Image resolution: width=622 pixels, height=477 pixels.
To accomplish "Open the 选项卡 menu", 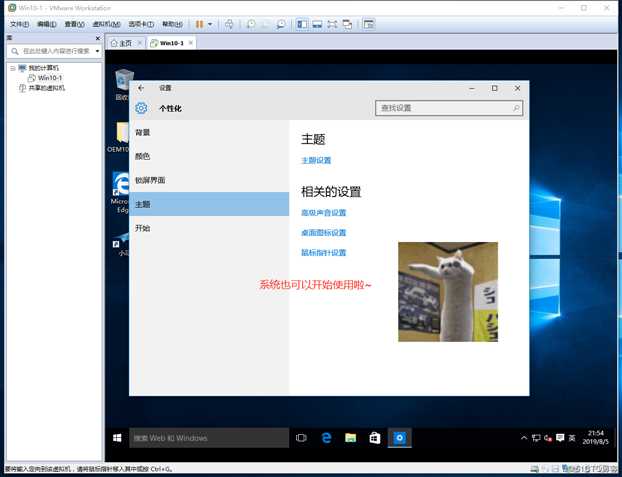I will coord(141,25).
